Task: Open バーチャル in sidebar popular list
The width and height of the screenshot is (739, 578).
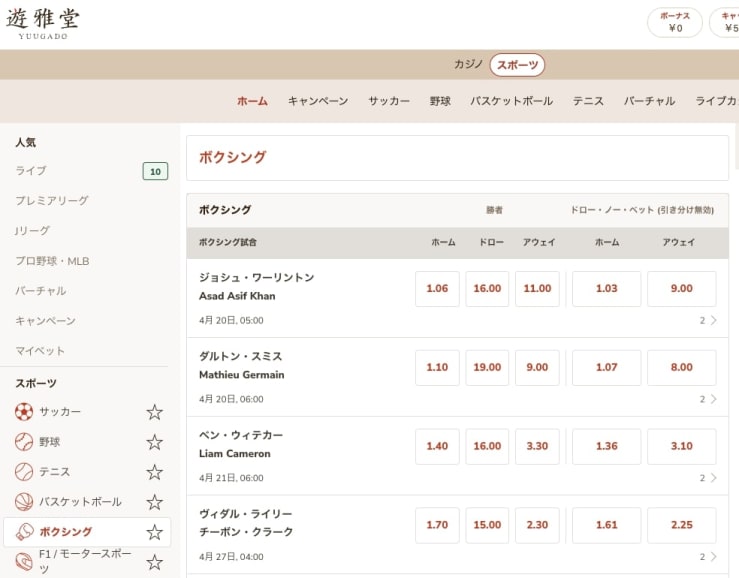Action: [41, 291]
